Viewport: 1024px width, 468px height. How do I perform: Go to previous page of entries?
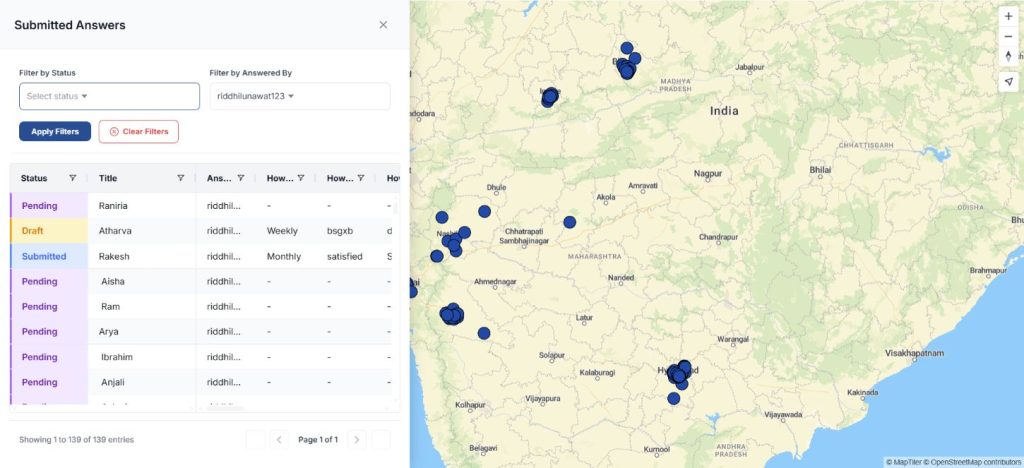click(x=280, y=439)
